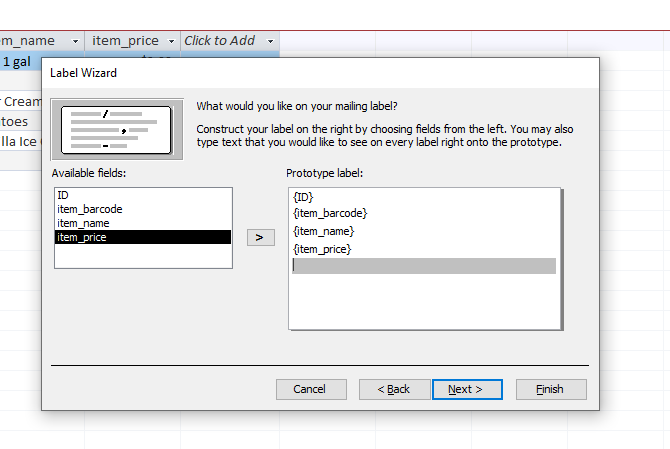670x449 pixels.
Task: Click the < Back button
Action: pos(394,390)
